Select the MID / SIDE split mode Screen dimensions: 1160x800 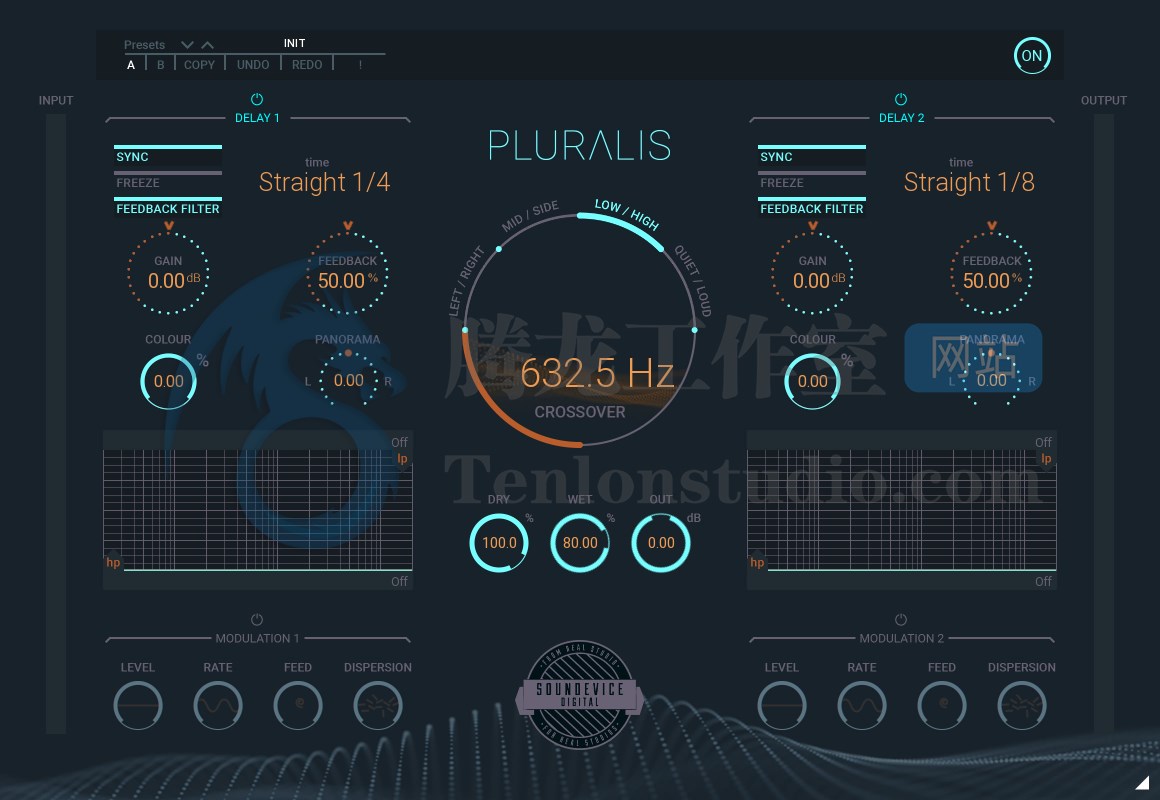click(x=530, y=216)
